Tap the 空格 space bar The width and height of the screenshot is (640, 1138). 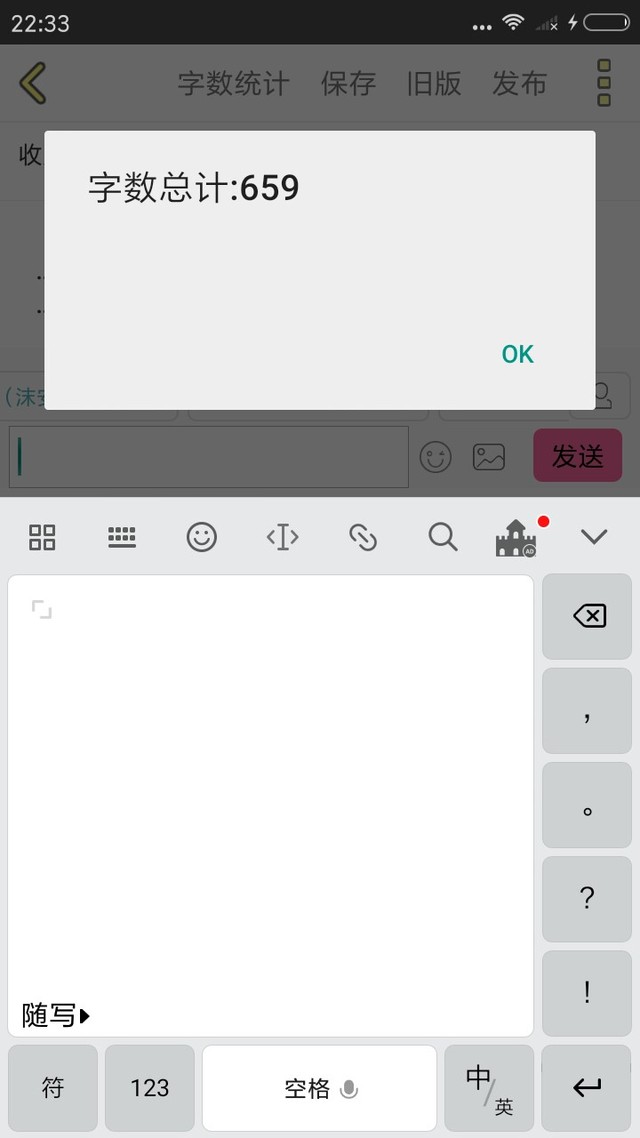[x=319, y=1088]
